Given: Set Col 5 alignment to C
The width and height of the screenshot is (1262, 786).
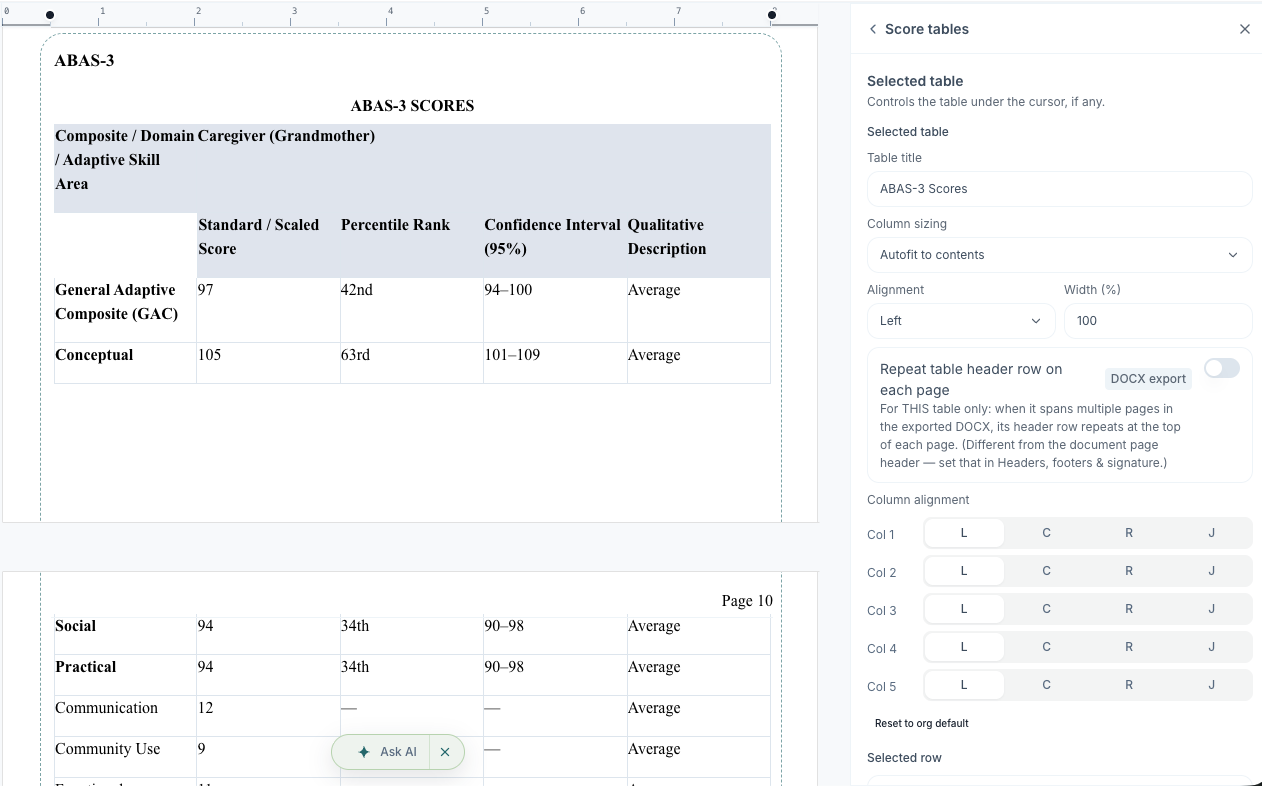Looking at the screenshot, I should pos(1046,685).
